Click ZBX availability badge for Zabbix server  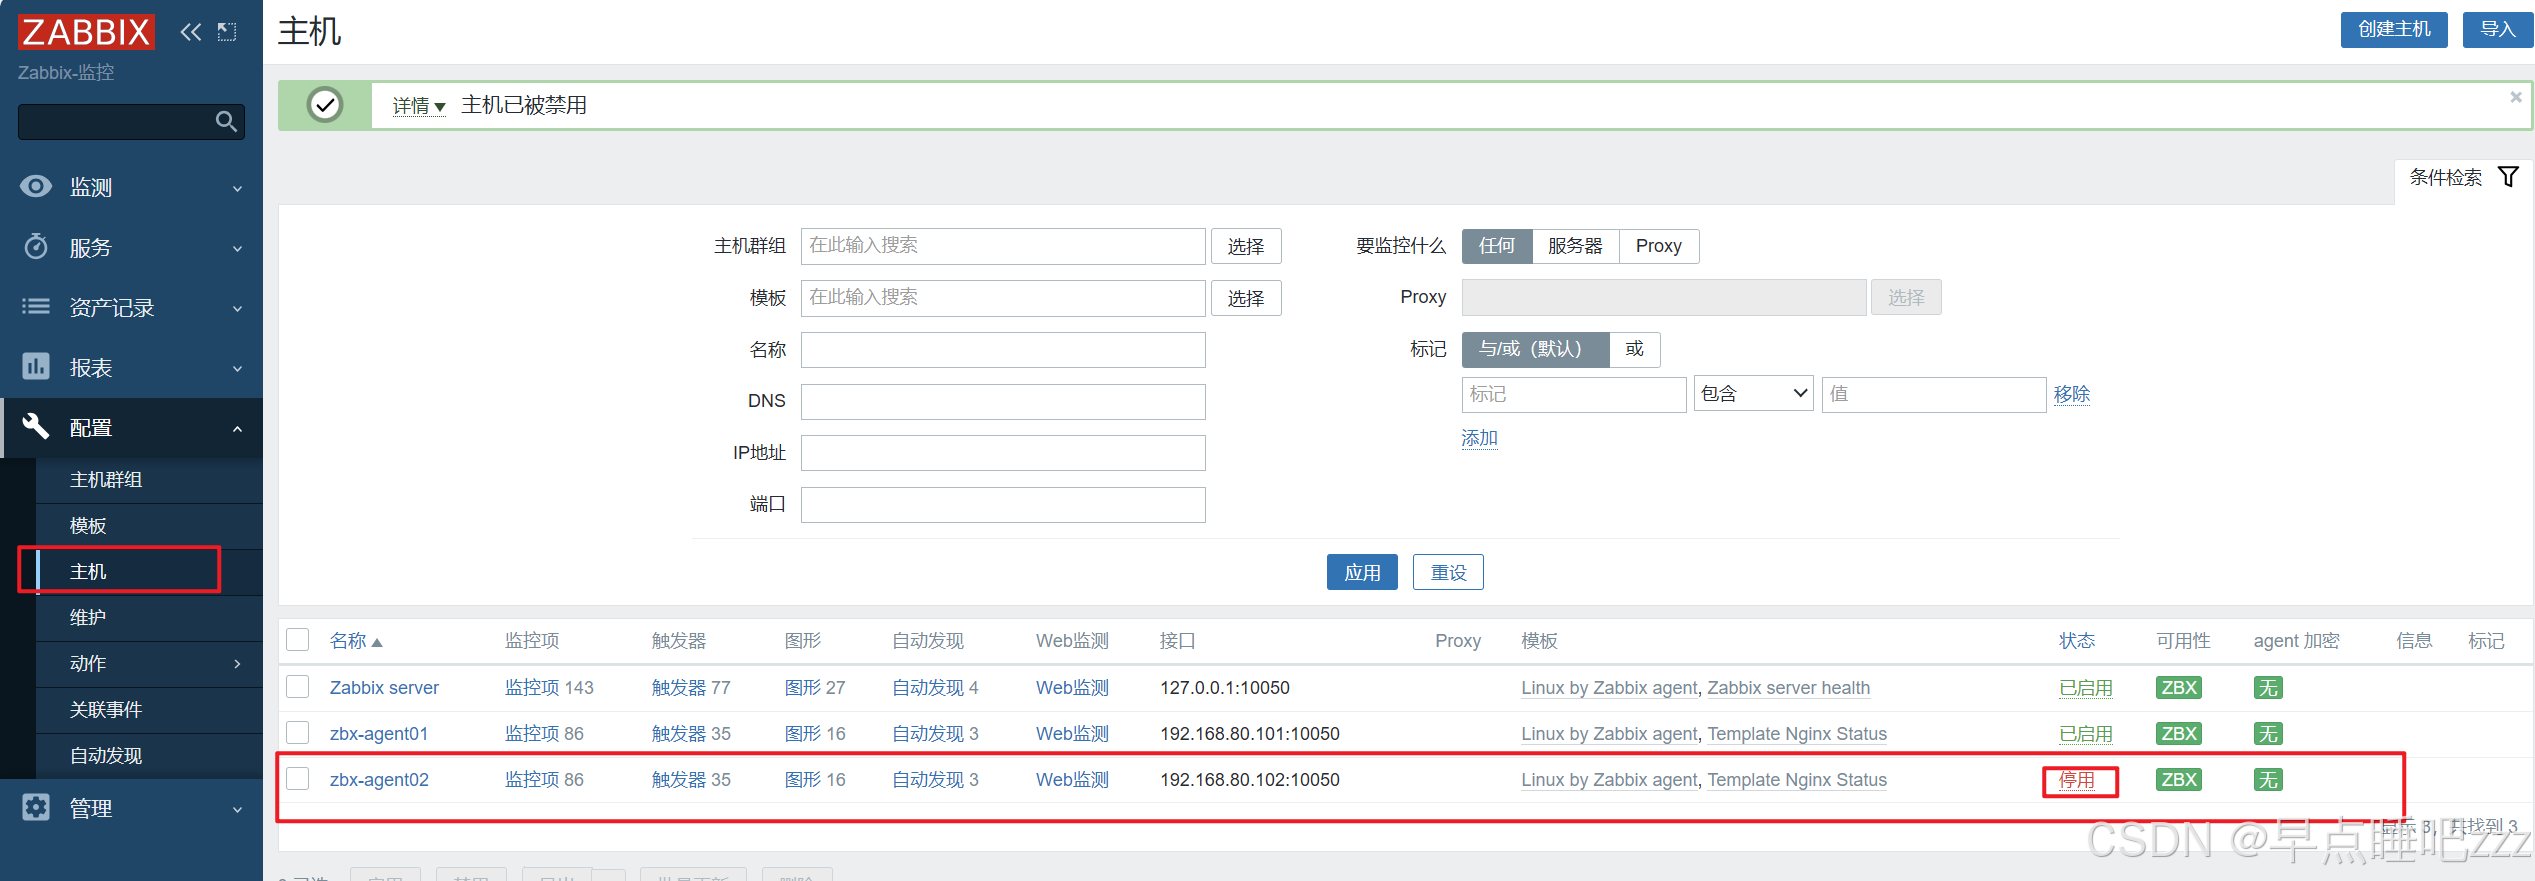click(x=2179, y=688)
